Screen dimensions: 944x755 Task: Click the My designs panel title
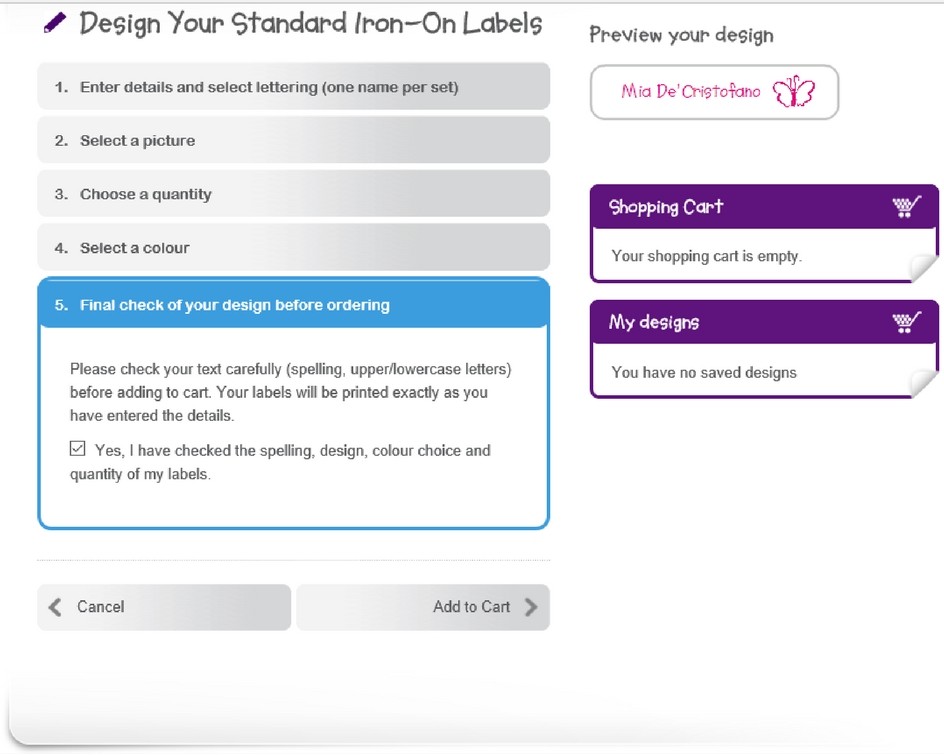click(654, 322)
